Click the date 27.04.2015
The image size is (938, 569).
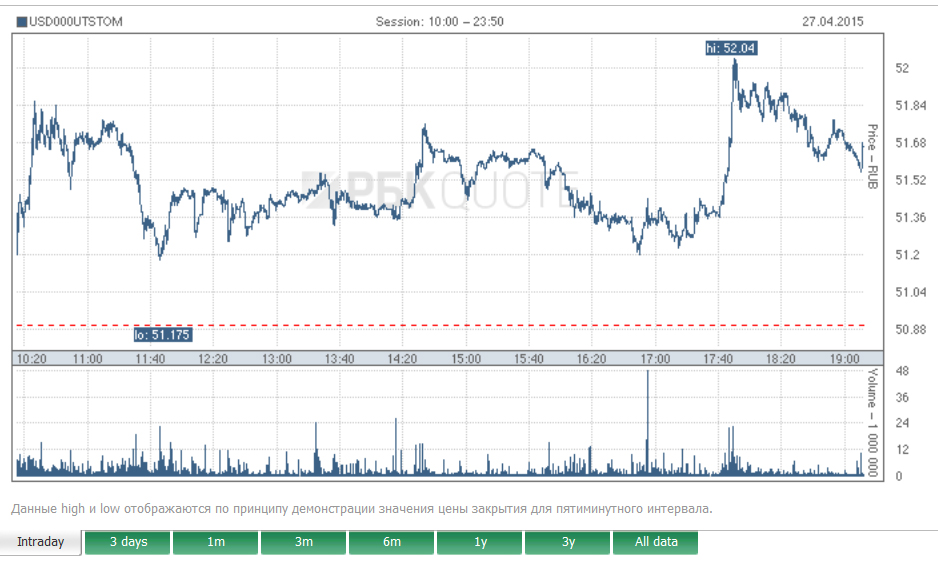(832, 21)
